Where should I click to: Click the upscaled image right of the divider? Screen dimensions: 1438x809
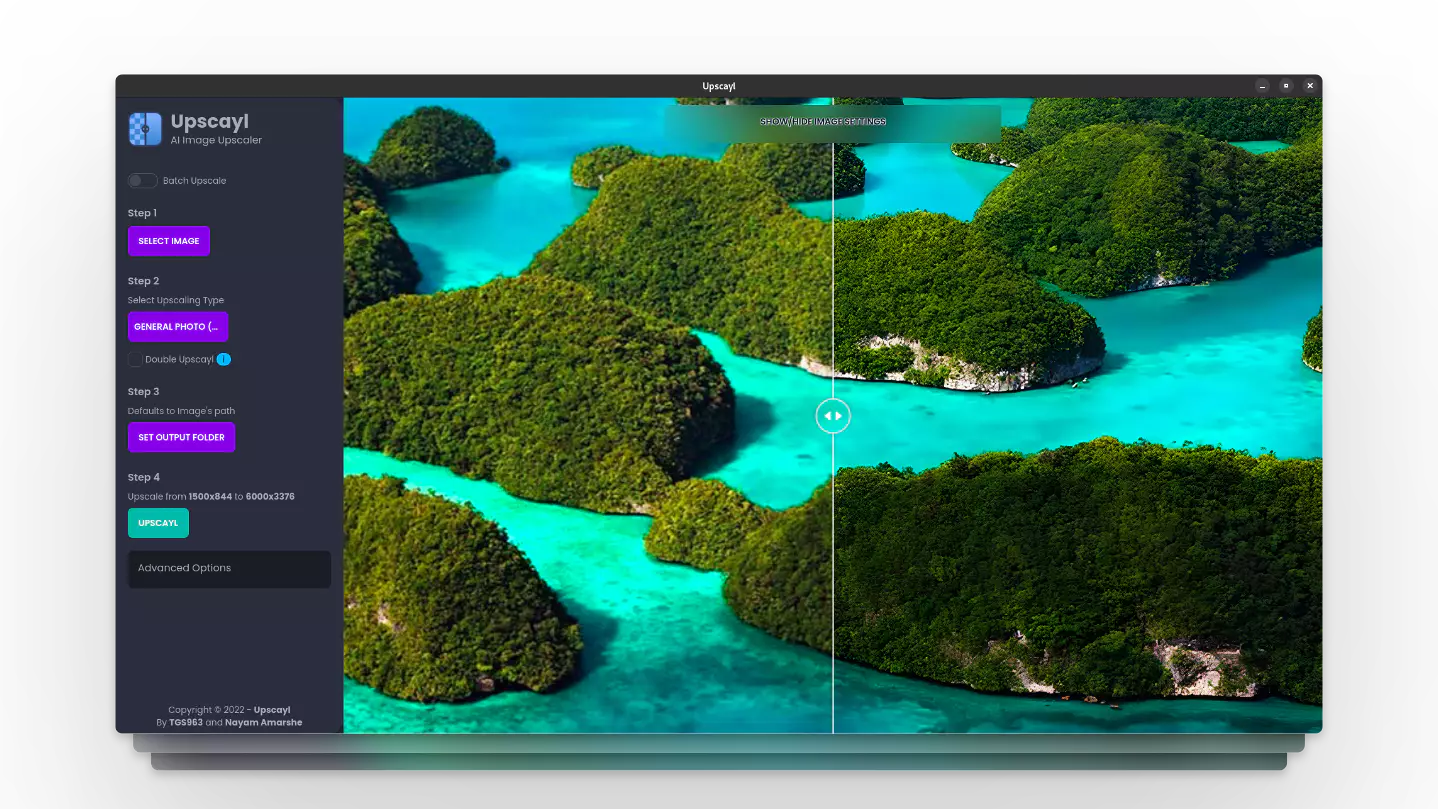pos(1078,415)
